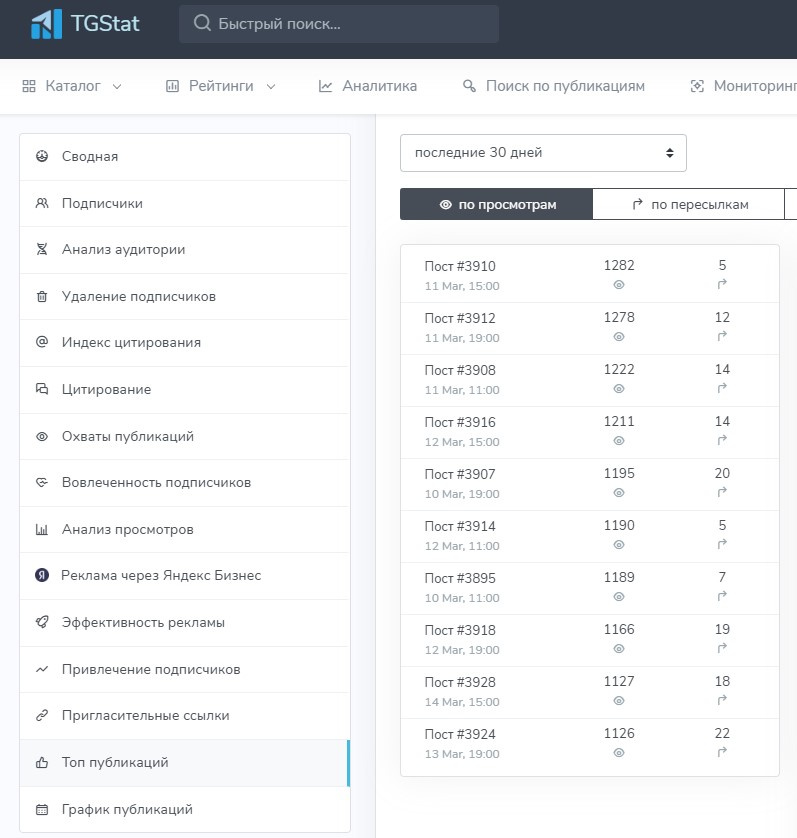Open the последние 30 дней period dropdown

click(543, 153)
